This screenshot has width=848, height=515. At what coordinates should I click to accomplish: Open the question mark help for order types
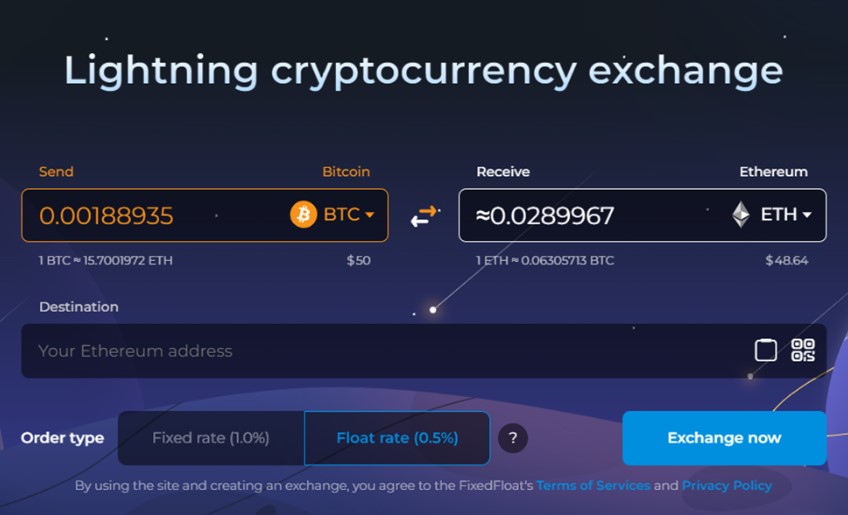(513, 438)
